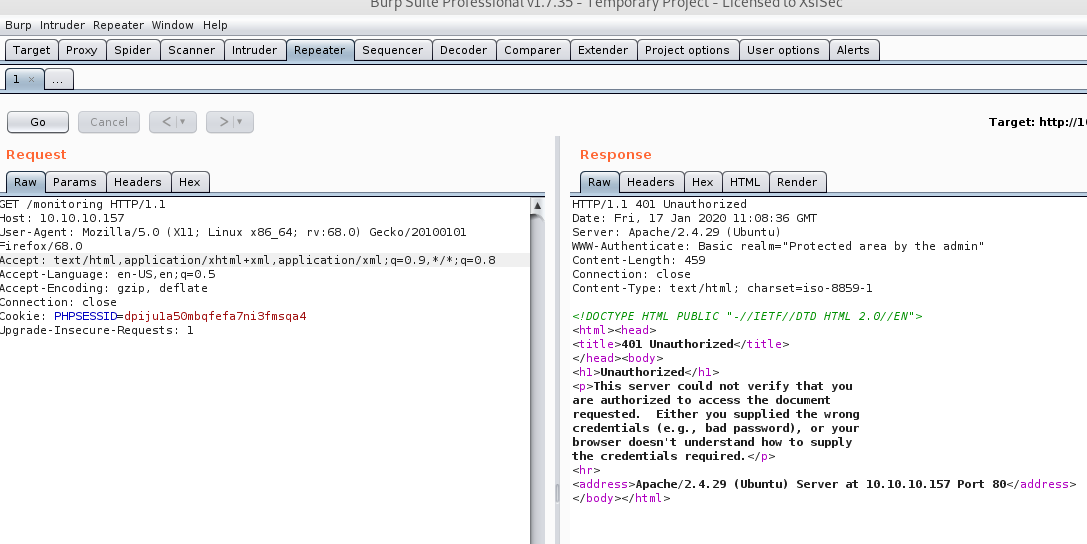Click the Host: 10.10.10.157 line
Viewport: 1087px width, 544px height.
click(x=62, y=218)
